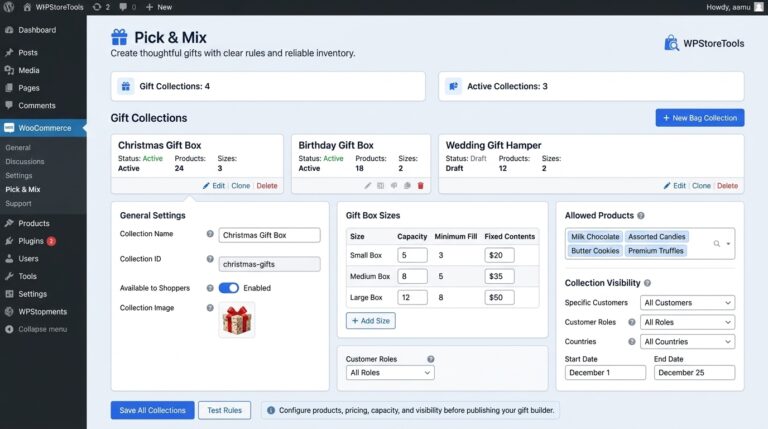Open the Support submenu item

[18, 203]
